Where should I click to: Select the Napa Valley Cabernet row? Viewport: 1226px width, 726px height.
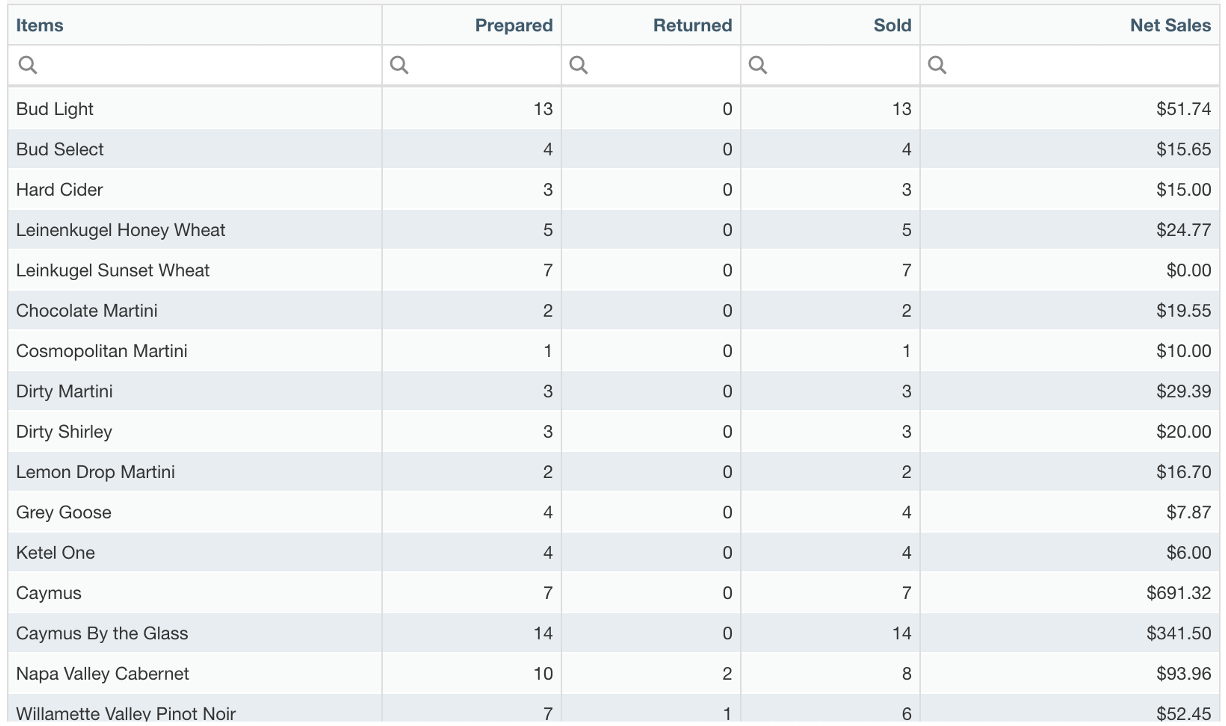click(x=103, y=674)
